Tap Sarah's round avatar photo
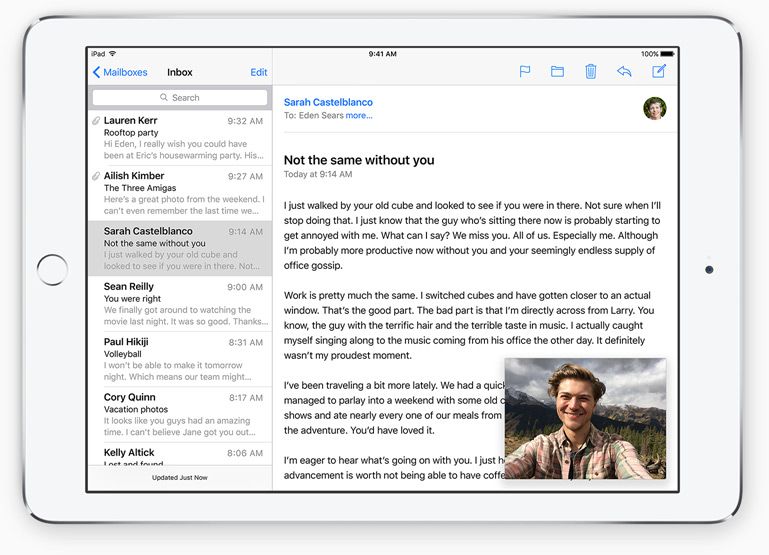Viewport: 769px width, 555px height. (655, 108)
